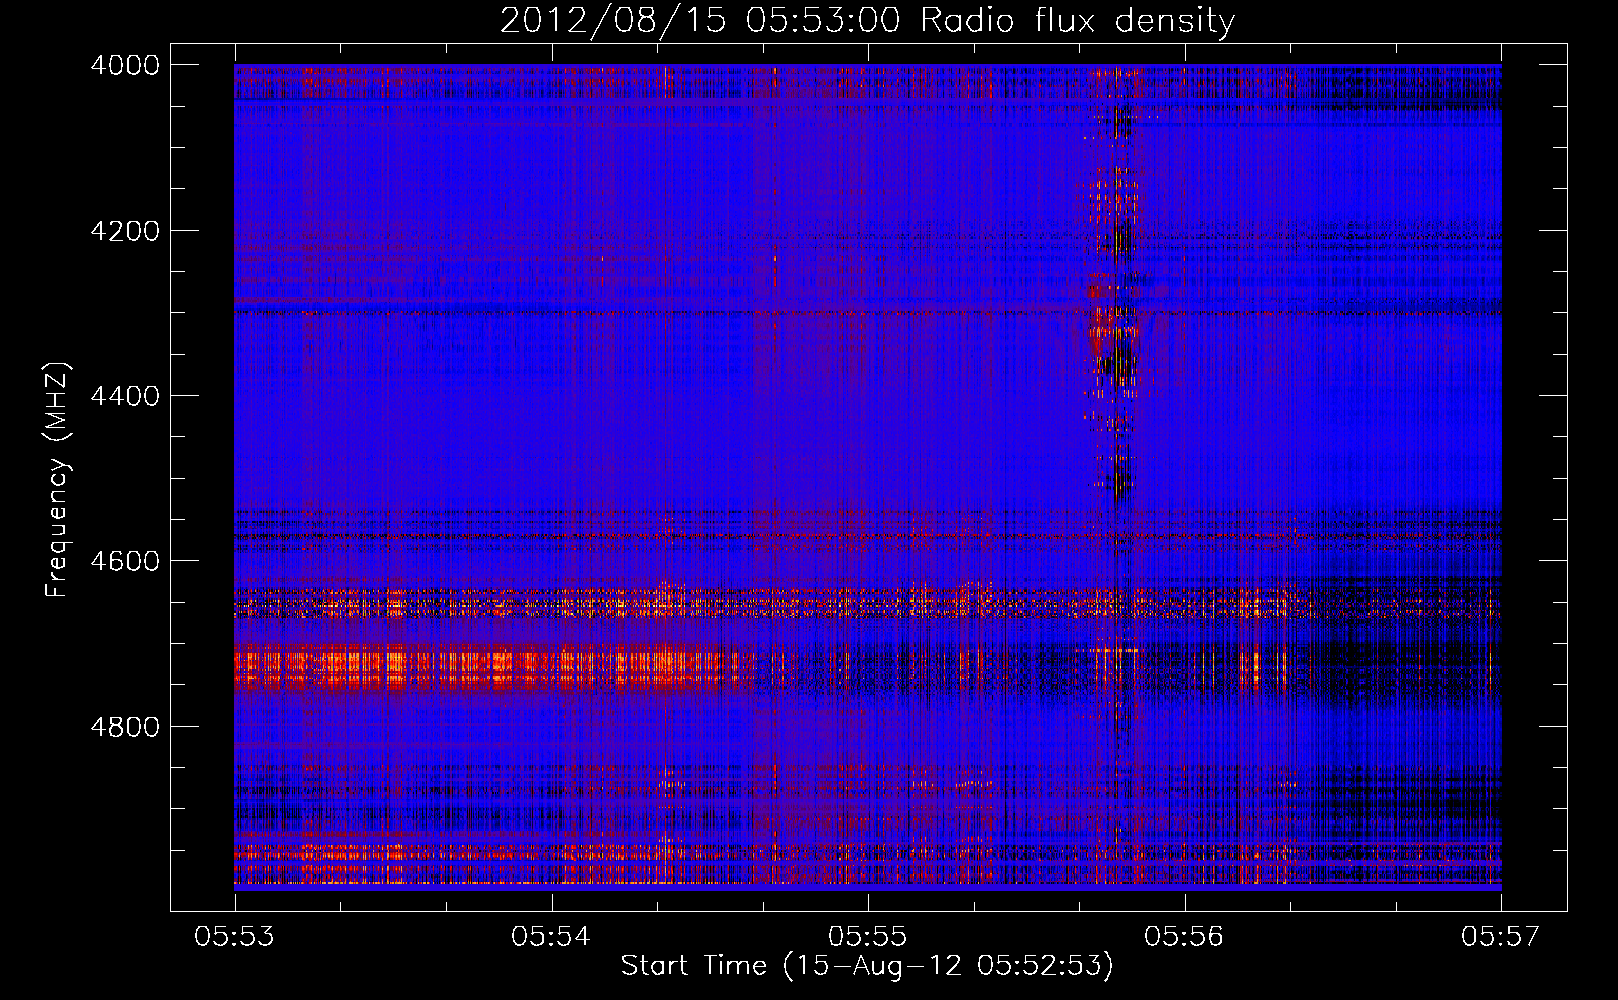Select the 4400 frequency axis label
This screenshot has width=1618, height=1000.
click(125, 396)
